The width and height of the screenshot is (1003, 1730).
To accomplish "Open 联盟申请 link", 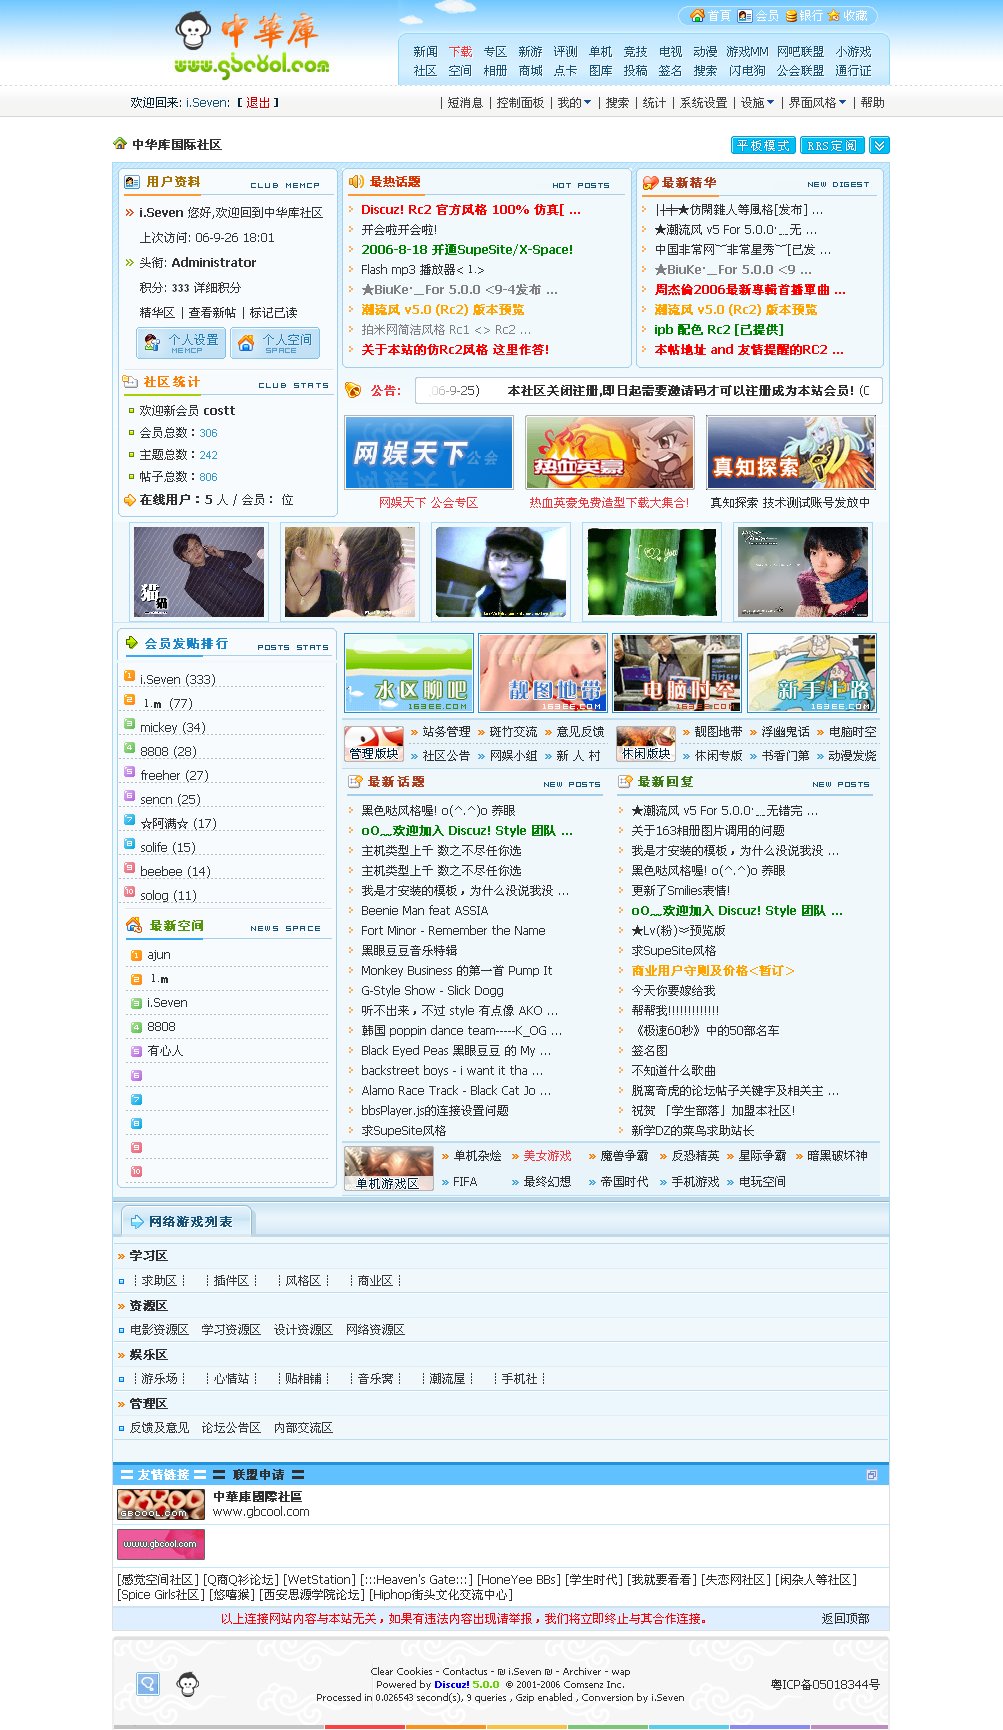I will coord(258,1474).
